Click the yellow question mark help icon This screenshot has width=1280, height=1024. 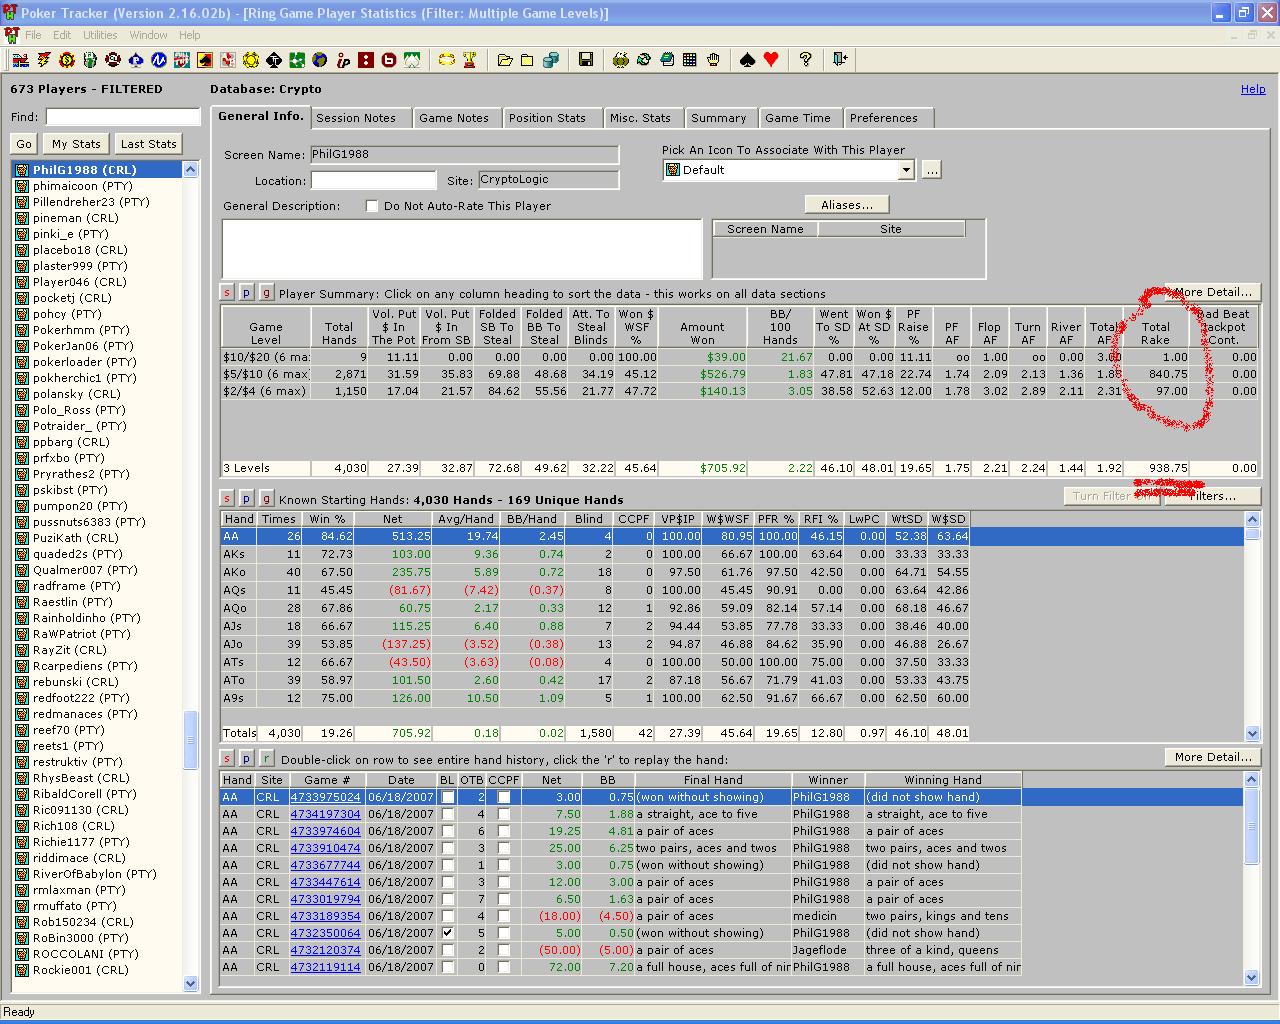(x=805, y=60)
